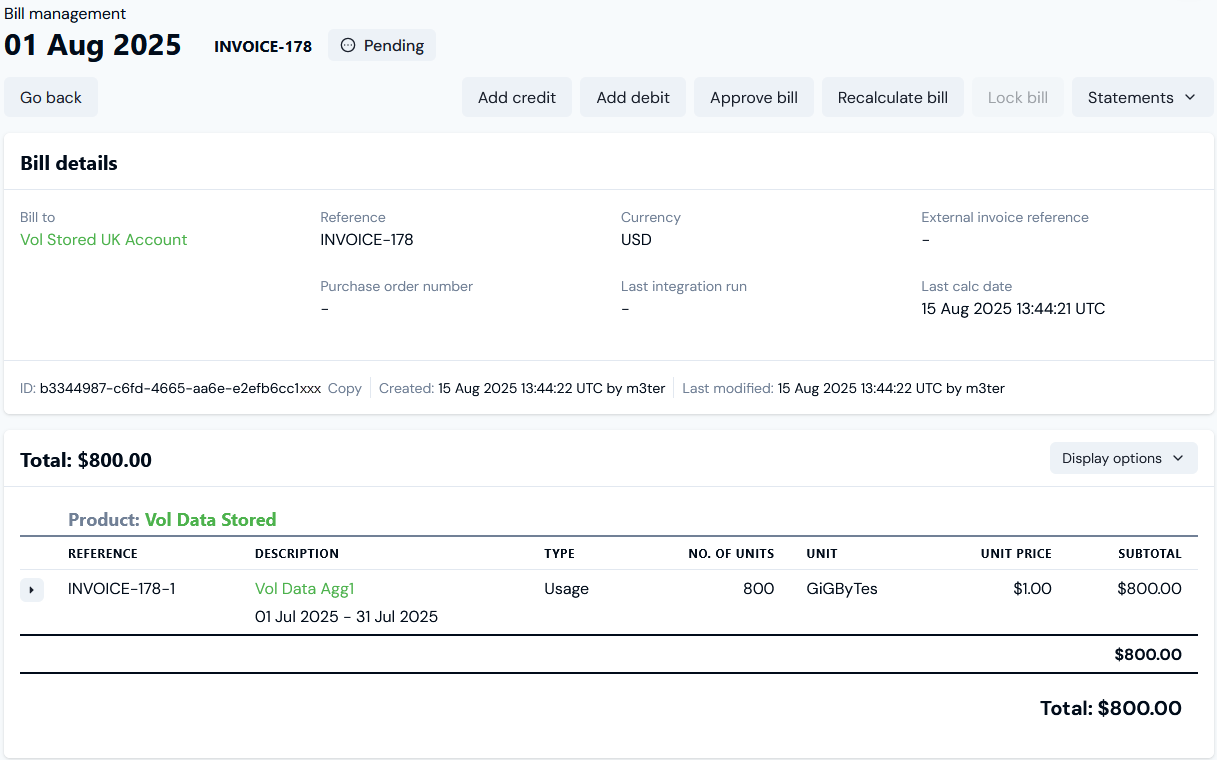This screenshot has height=760, width=1217.
Task: Click the Reference value INVOICE-178
Action: (367, 240)
